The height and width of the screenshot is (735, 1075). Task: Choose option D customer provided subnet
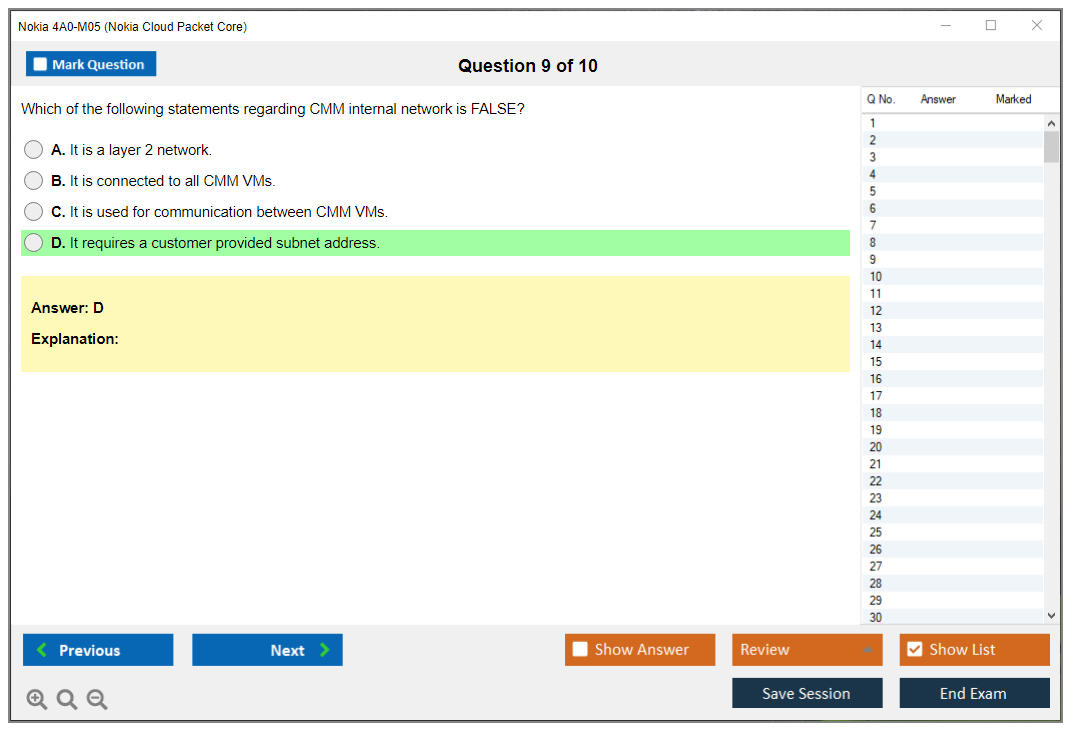pyautogui.click(x=34, y=243)
